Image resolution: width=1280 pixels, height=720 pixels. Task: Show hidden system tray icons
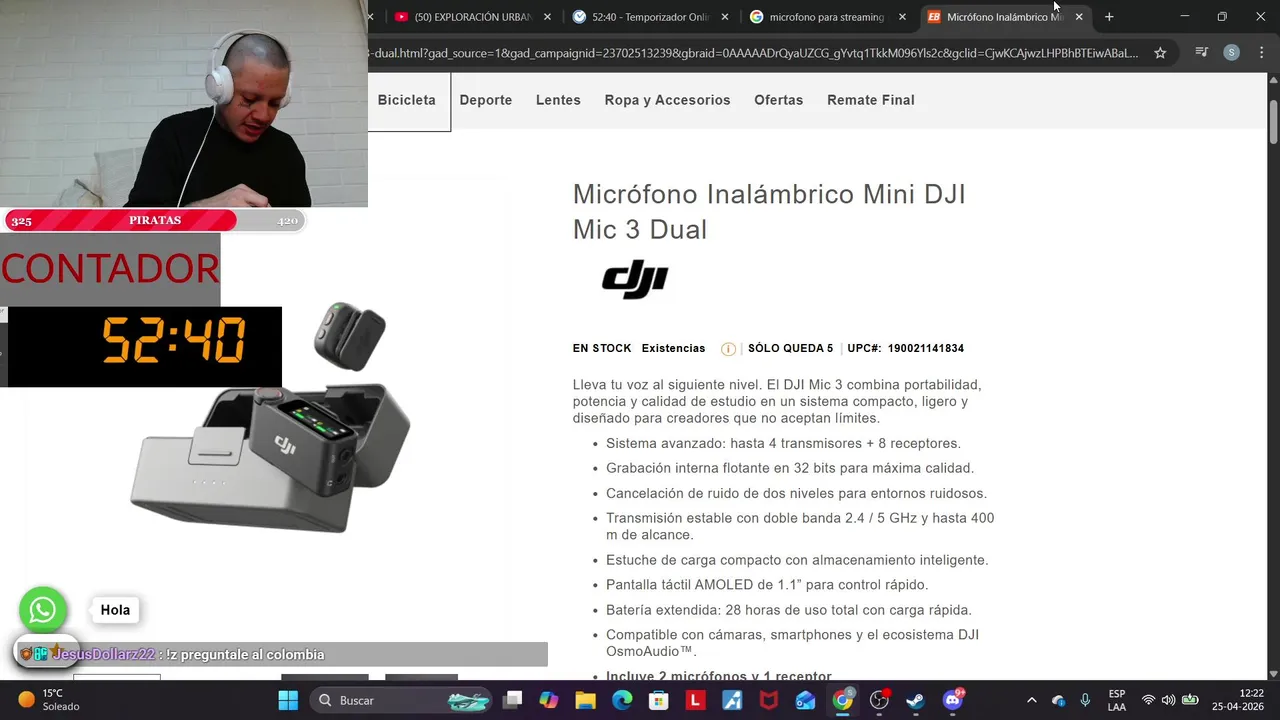(x=1032, y=700)
